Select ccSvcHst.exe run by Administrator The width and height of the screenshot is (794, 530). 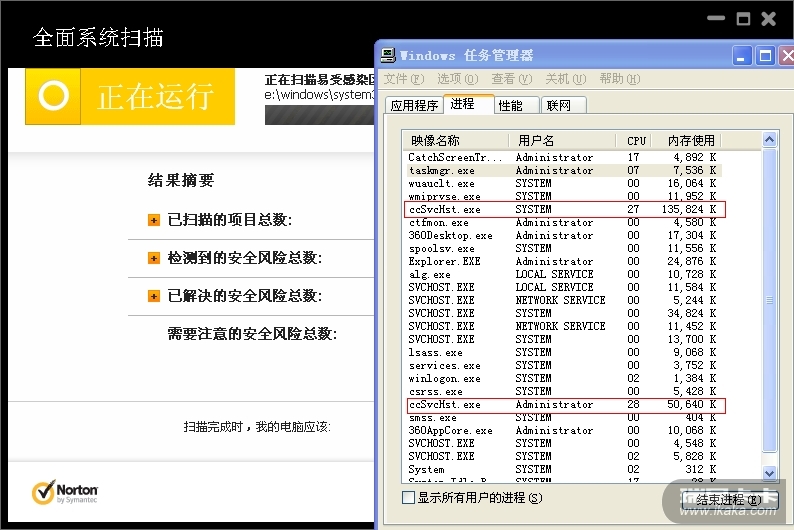coord(566,405)
